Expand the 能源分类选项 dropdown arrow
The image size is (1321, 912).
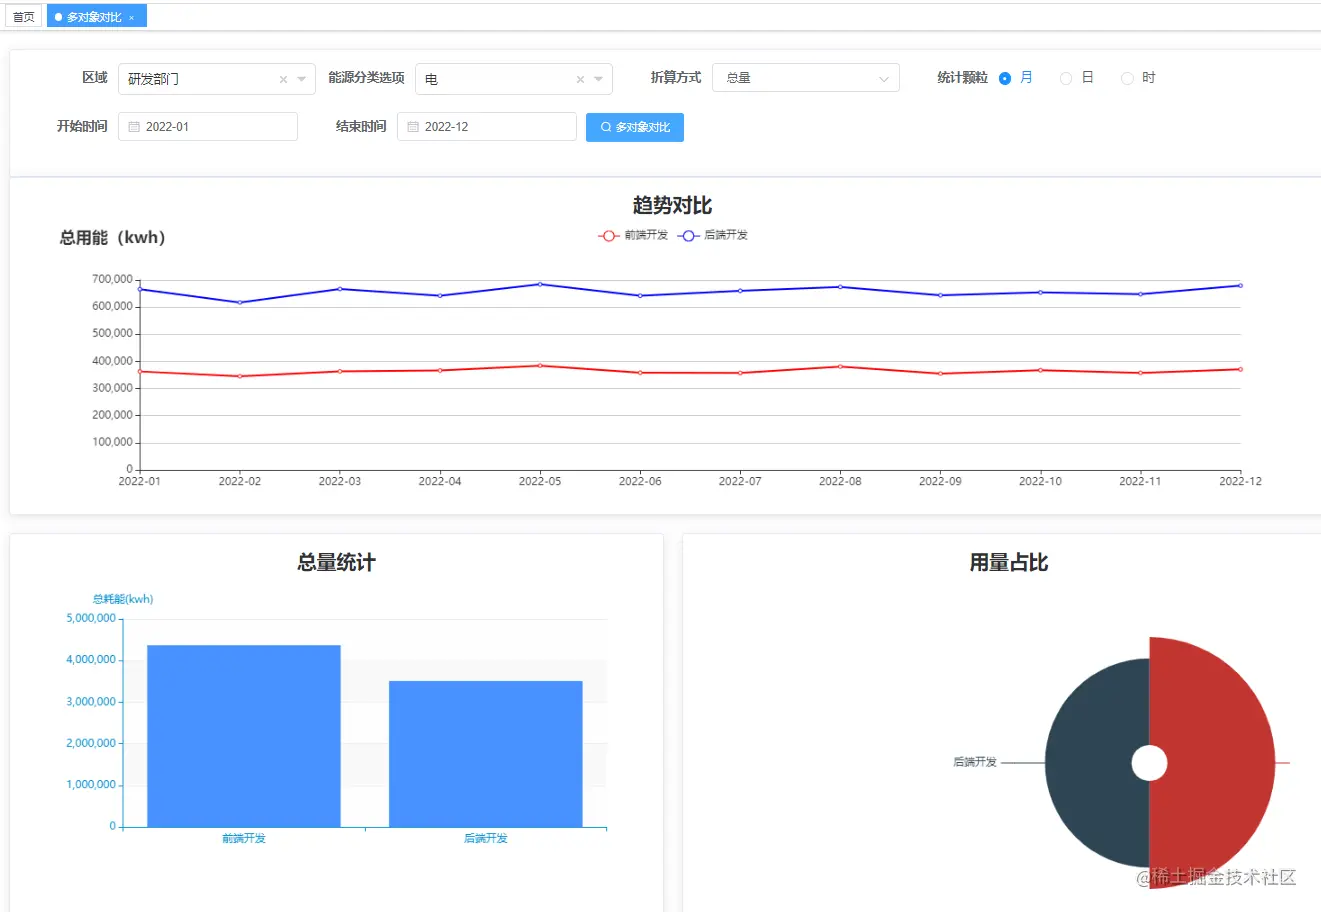(x=598, y=79)
